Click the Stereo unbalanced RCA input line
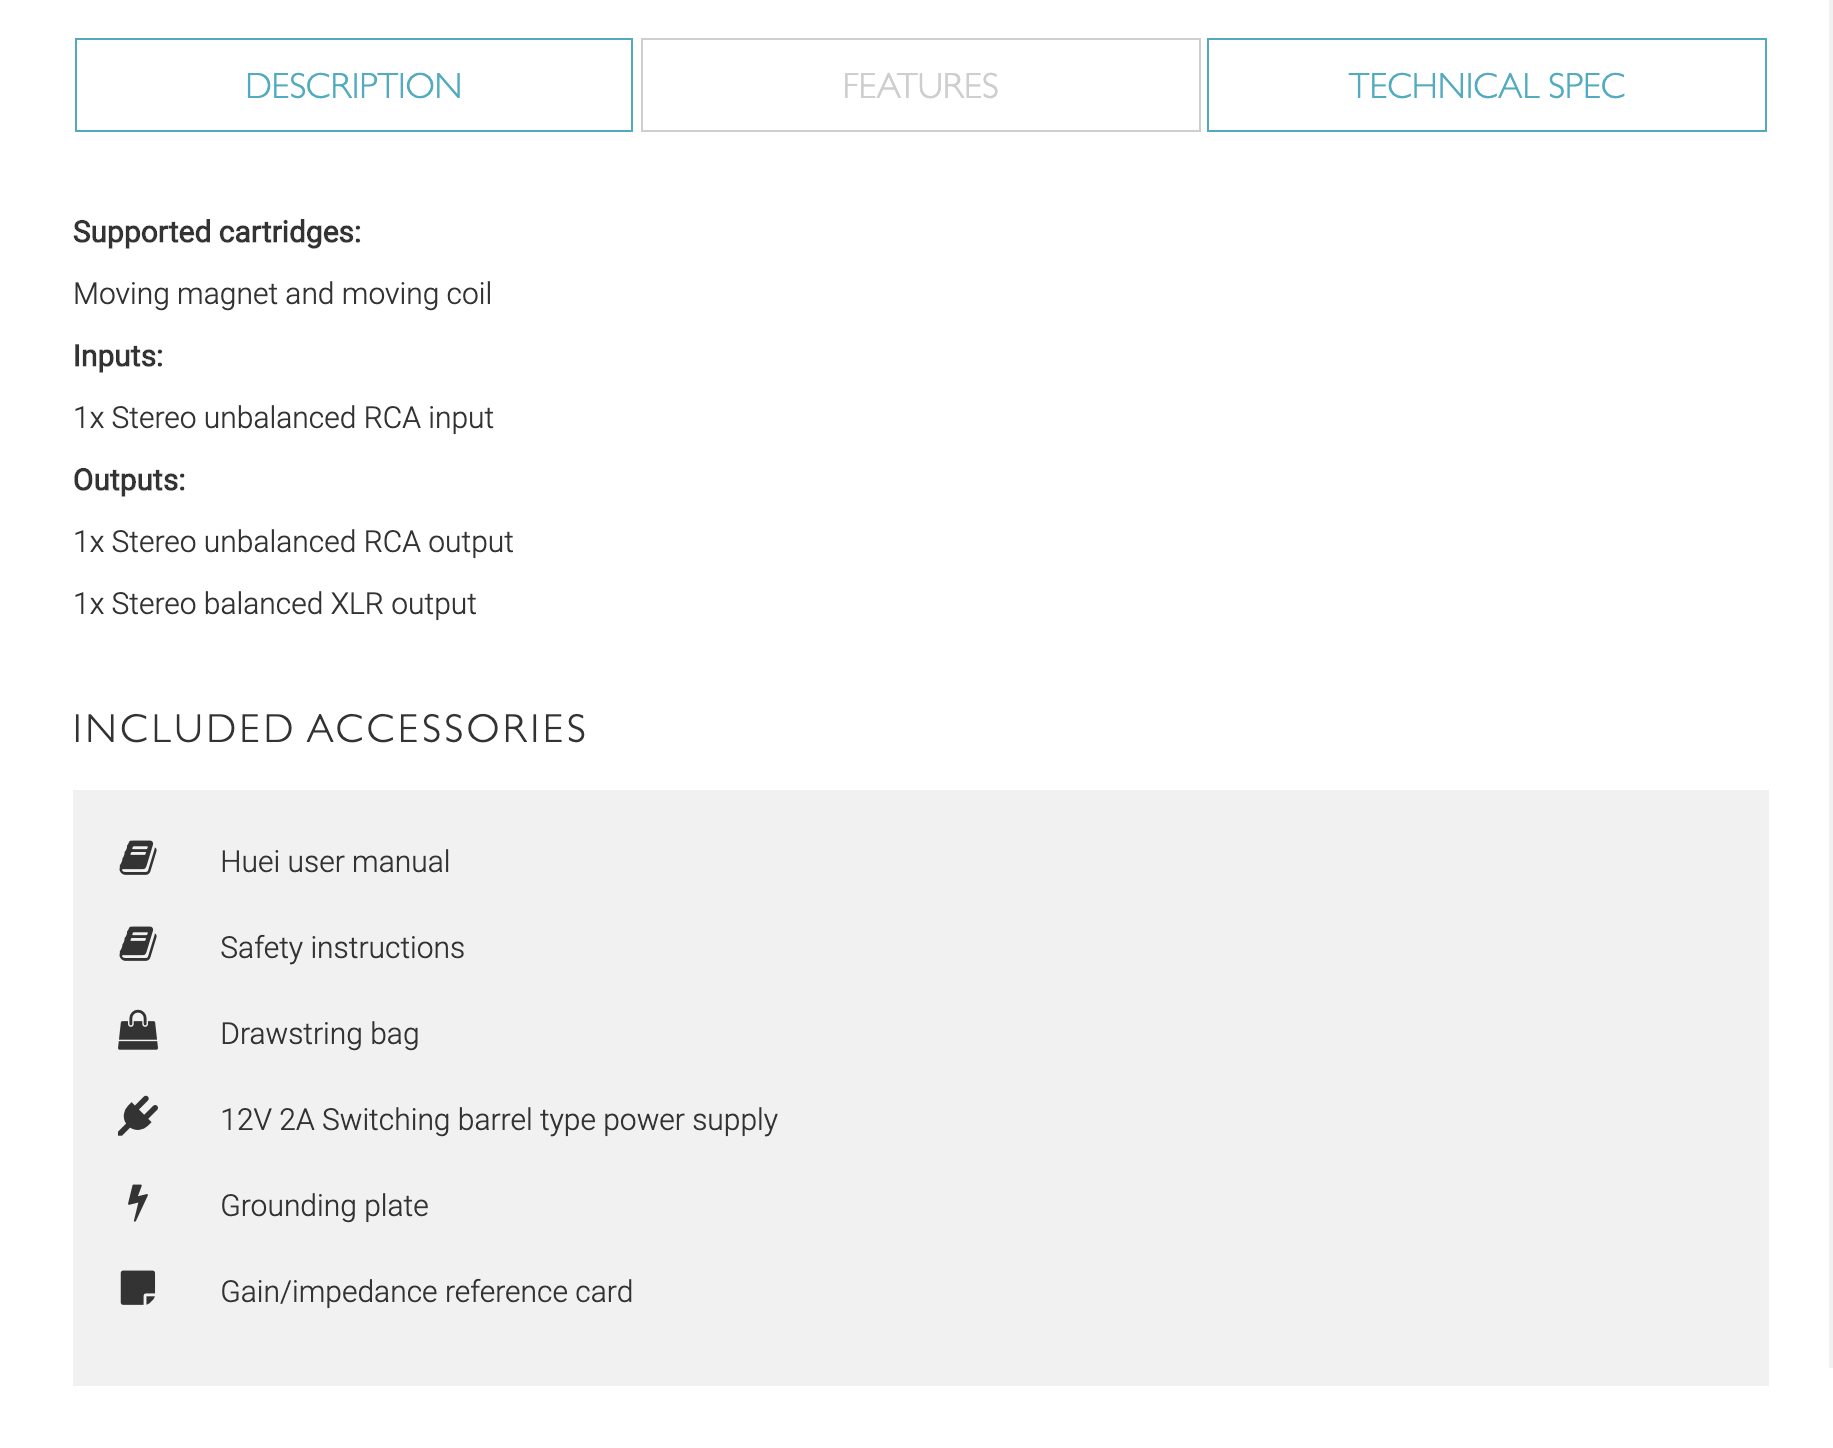This screenshot has height=1448, width=1833. 283,418
